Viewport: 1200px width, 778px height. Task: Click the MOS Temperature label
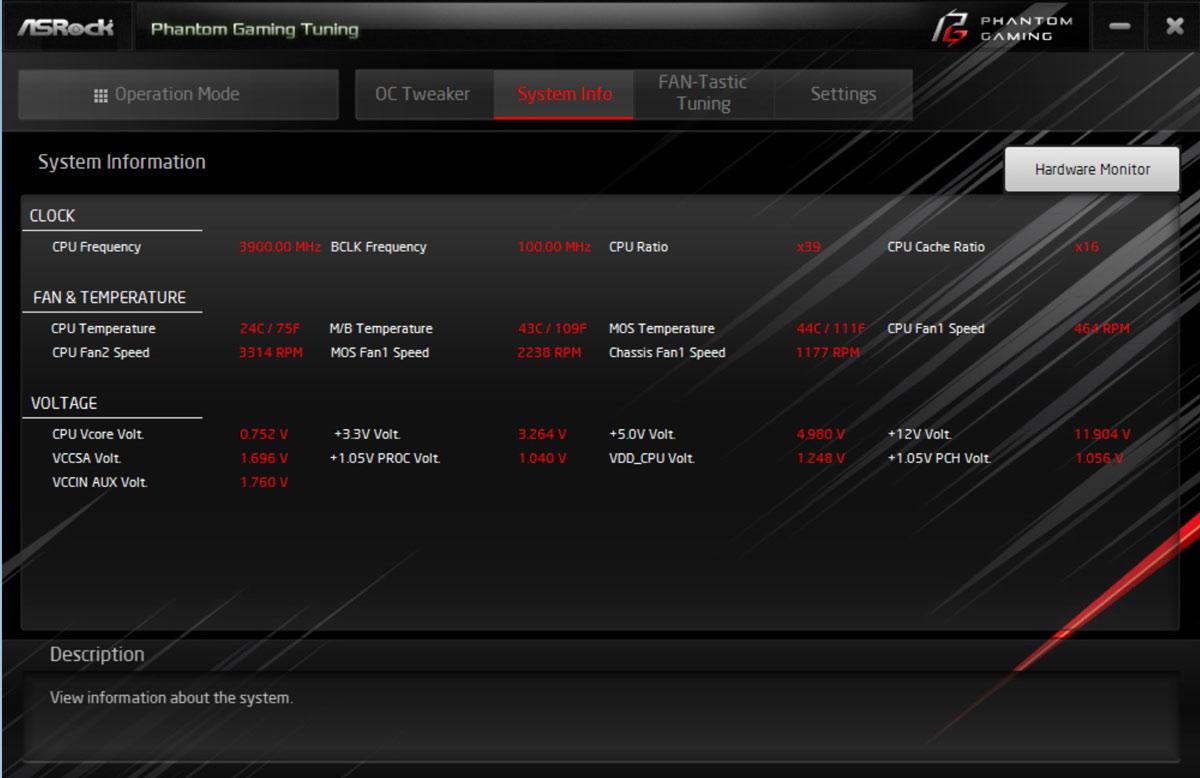point(662,329)
